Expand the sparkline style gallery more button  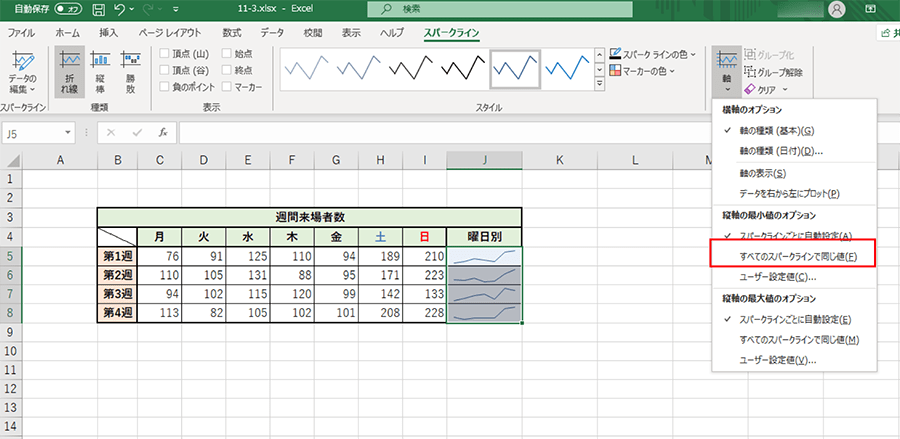(x=598, y=86)
